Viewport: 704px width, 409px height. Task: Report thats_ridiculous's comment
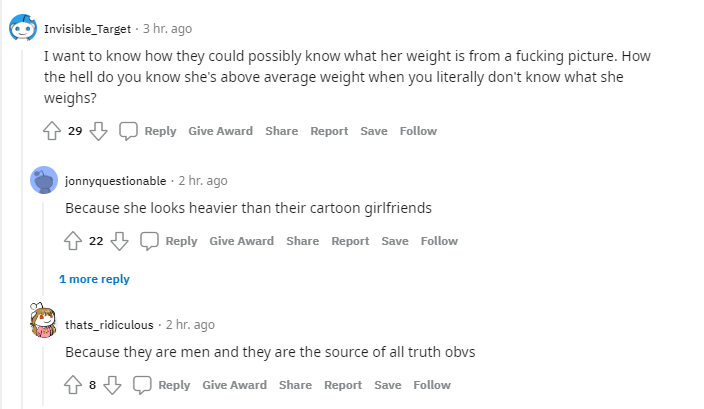pos(343,385)
